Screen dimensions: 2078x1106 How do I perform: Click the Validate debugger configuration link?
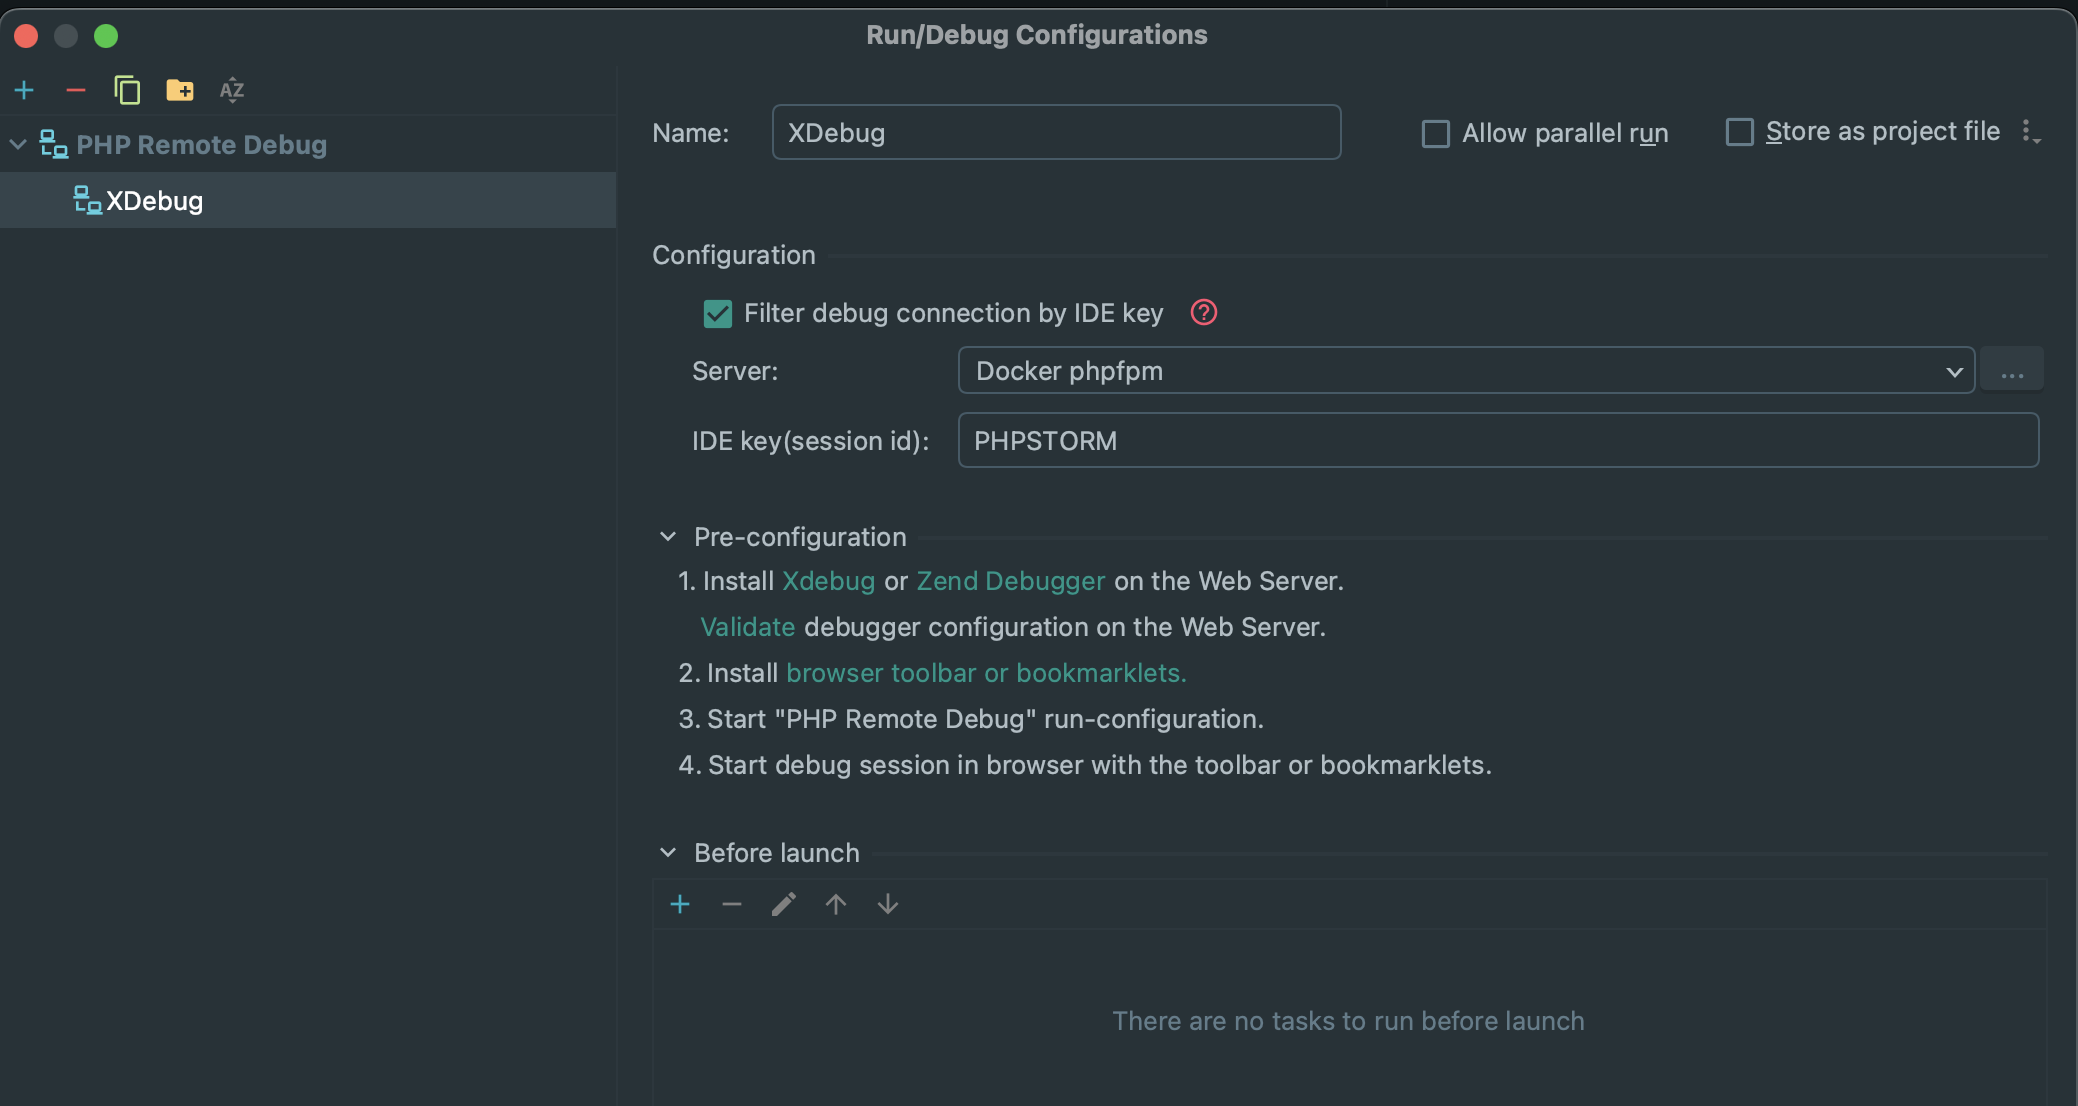747,628
